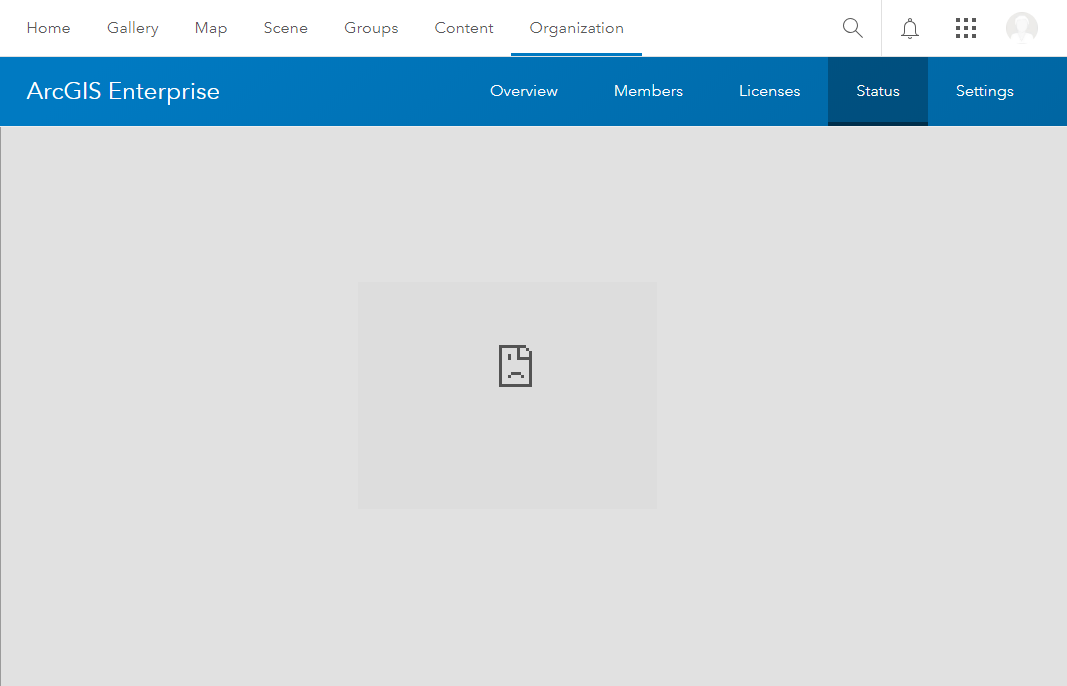
Task: Click the ArcGIS Enterprise title
Action: click(123, 91)
